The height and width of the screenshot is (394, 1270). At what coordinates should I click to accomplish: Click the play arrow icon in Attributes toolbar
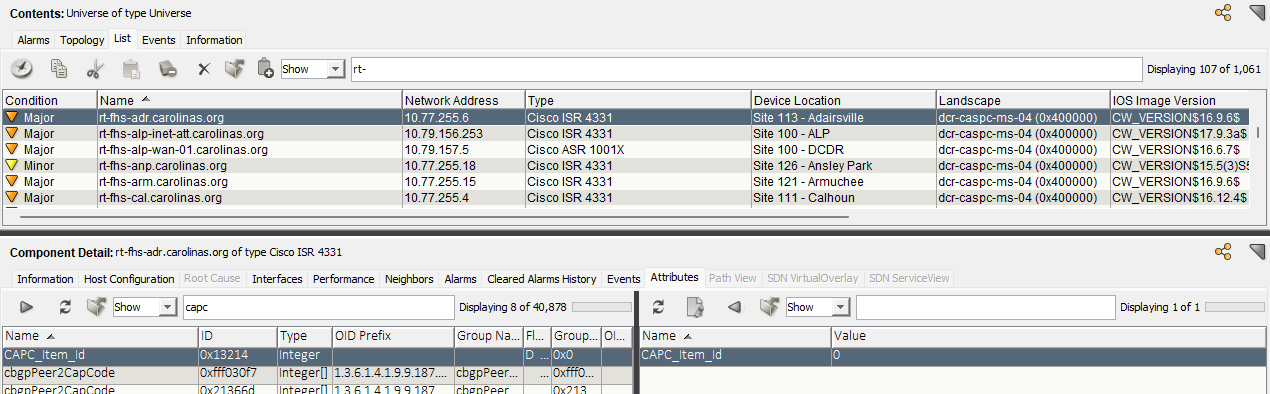coord(27,307)
